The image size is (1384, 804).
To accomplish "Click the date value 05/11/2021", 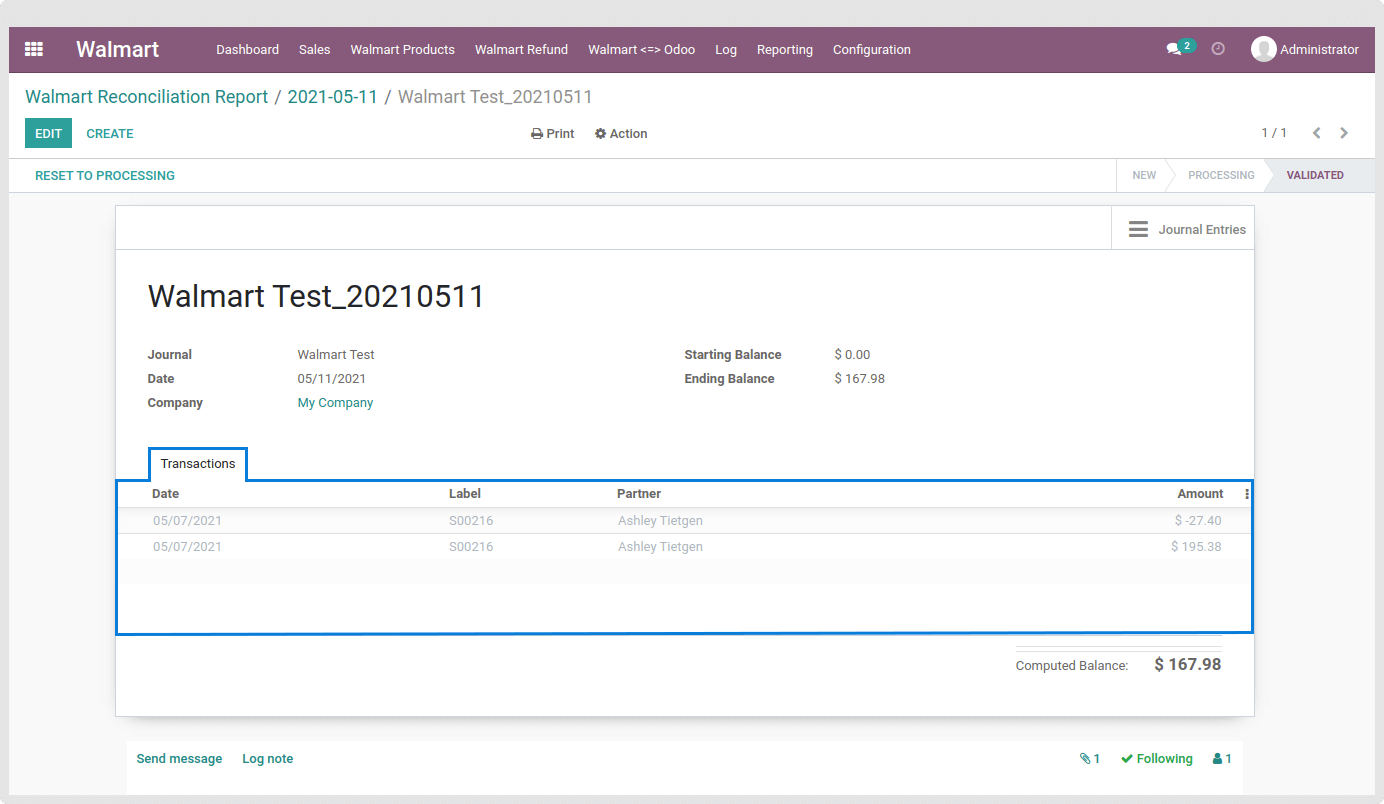I will click(332, 379).
